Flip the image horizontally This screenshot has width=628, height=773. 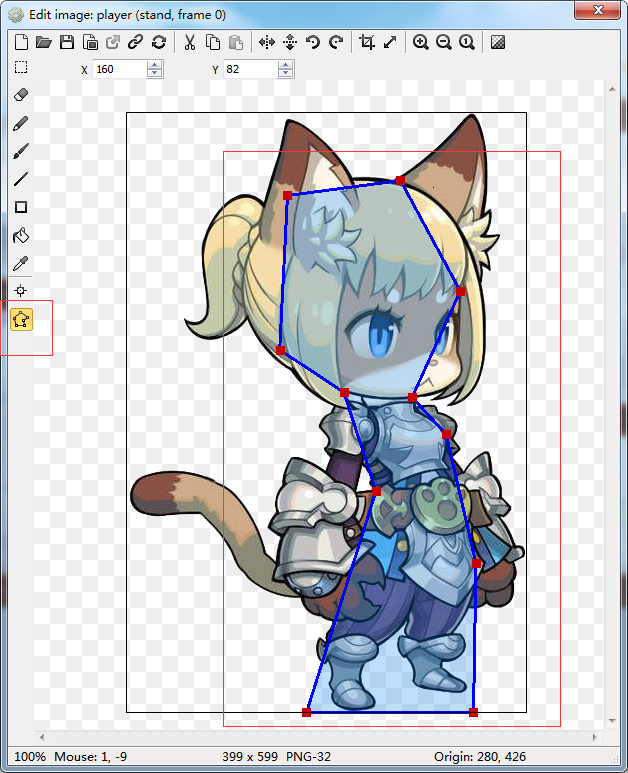coord(267,42)
